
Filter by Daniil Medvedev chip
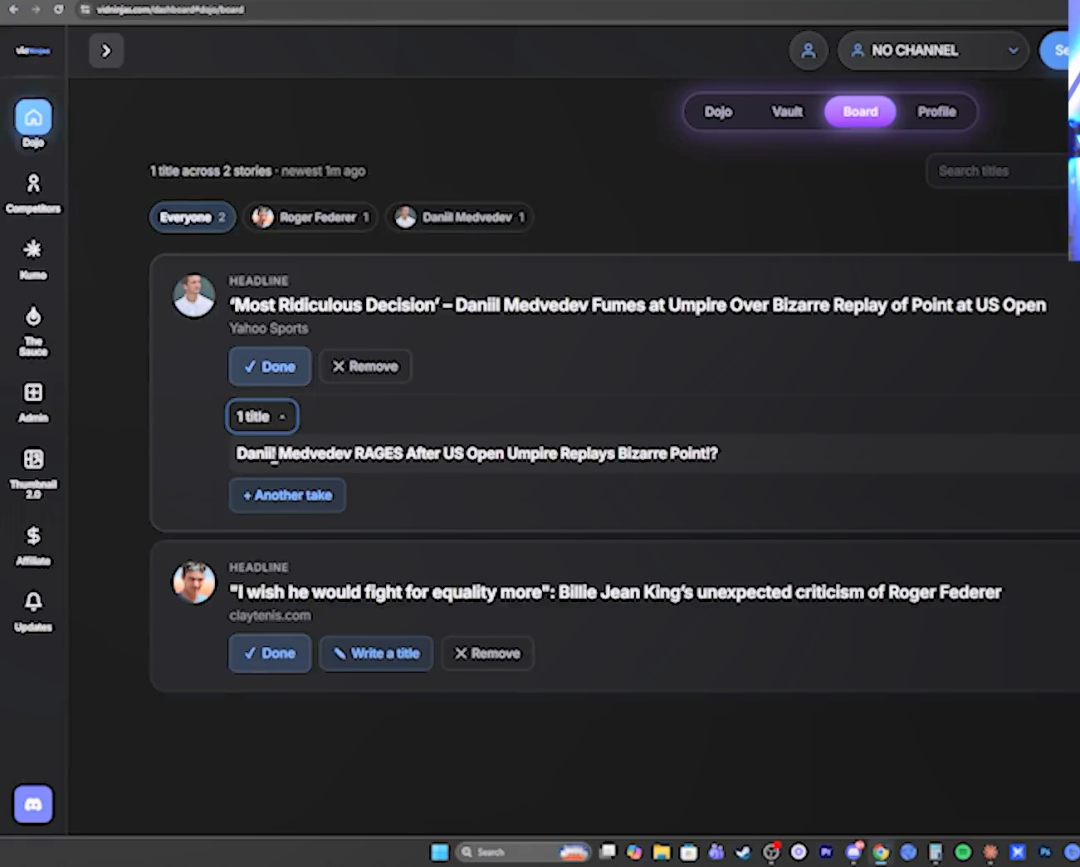coord(459,218)
